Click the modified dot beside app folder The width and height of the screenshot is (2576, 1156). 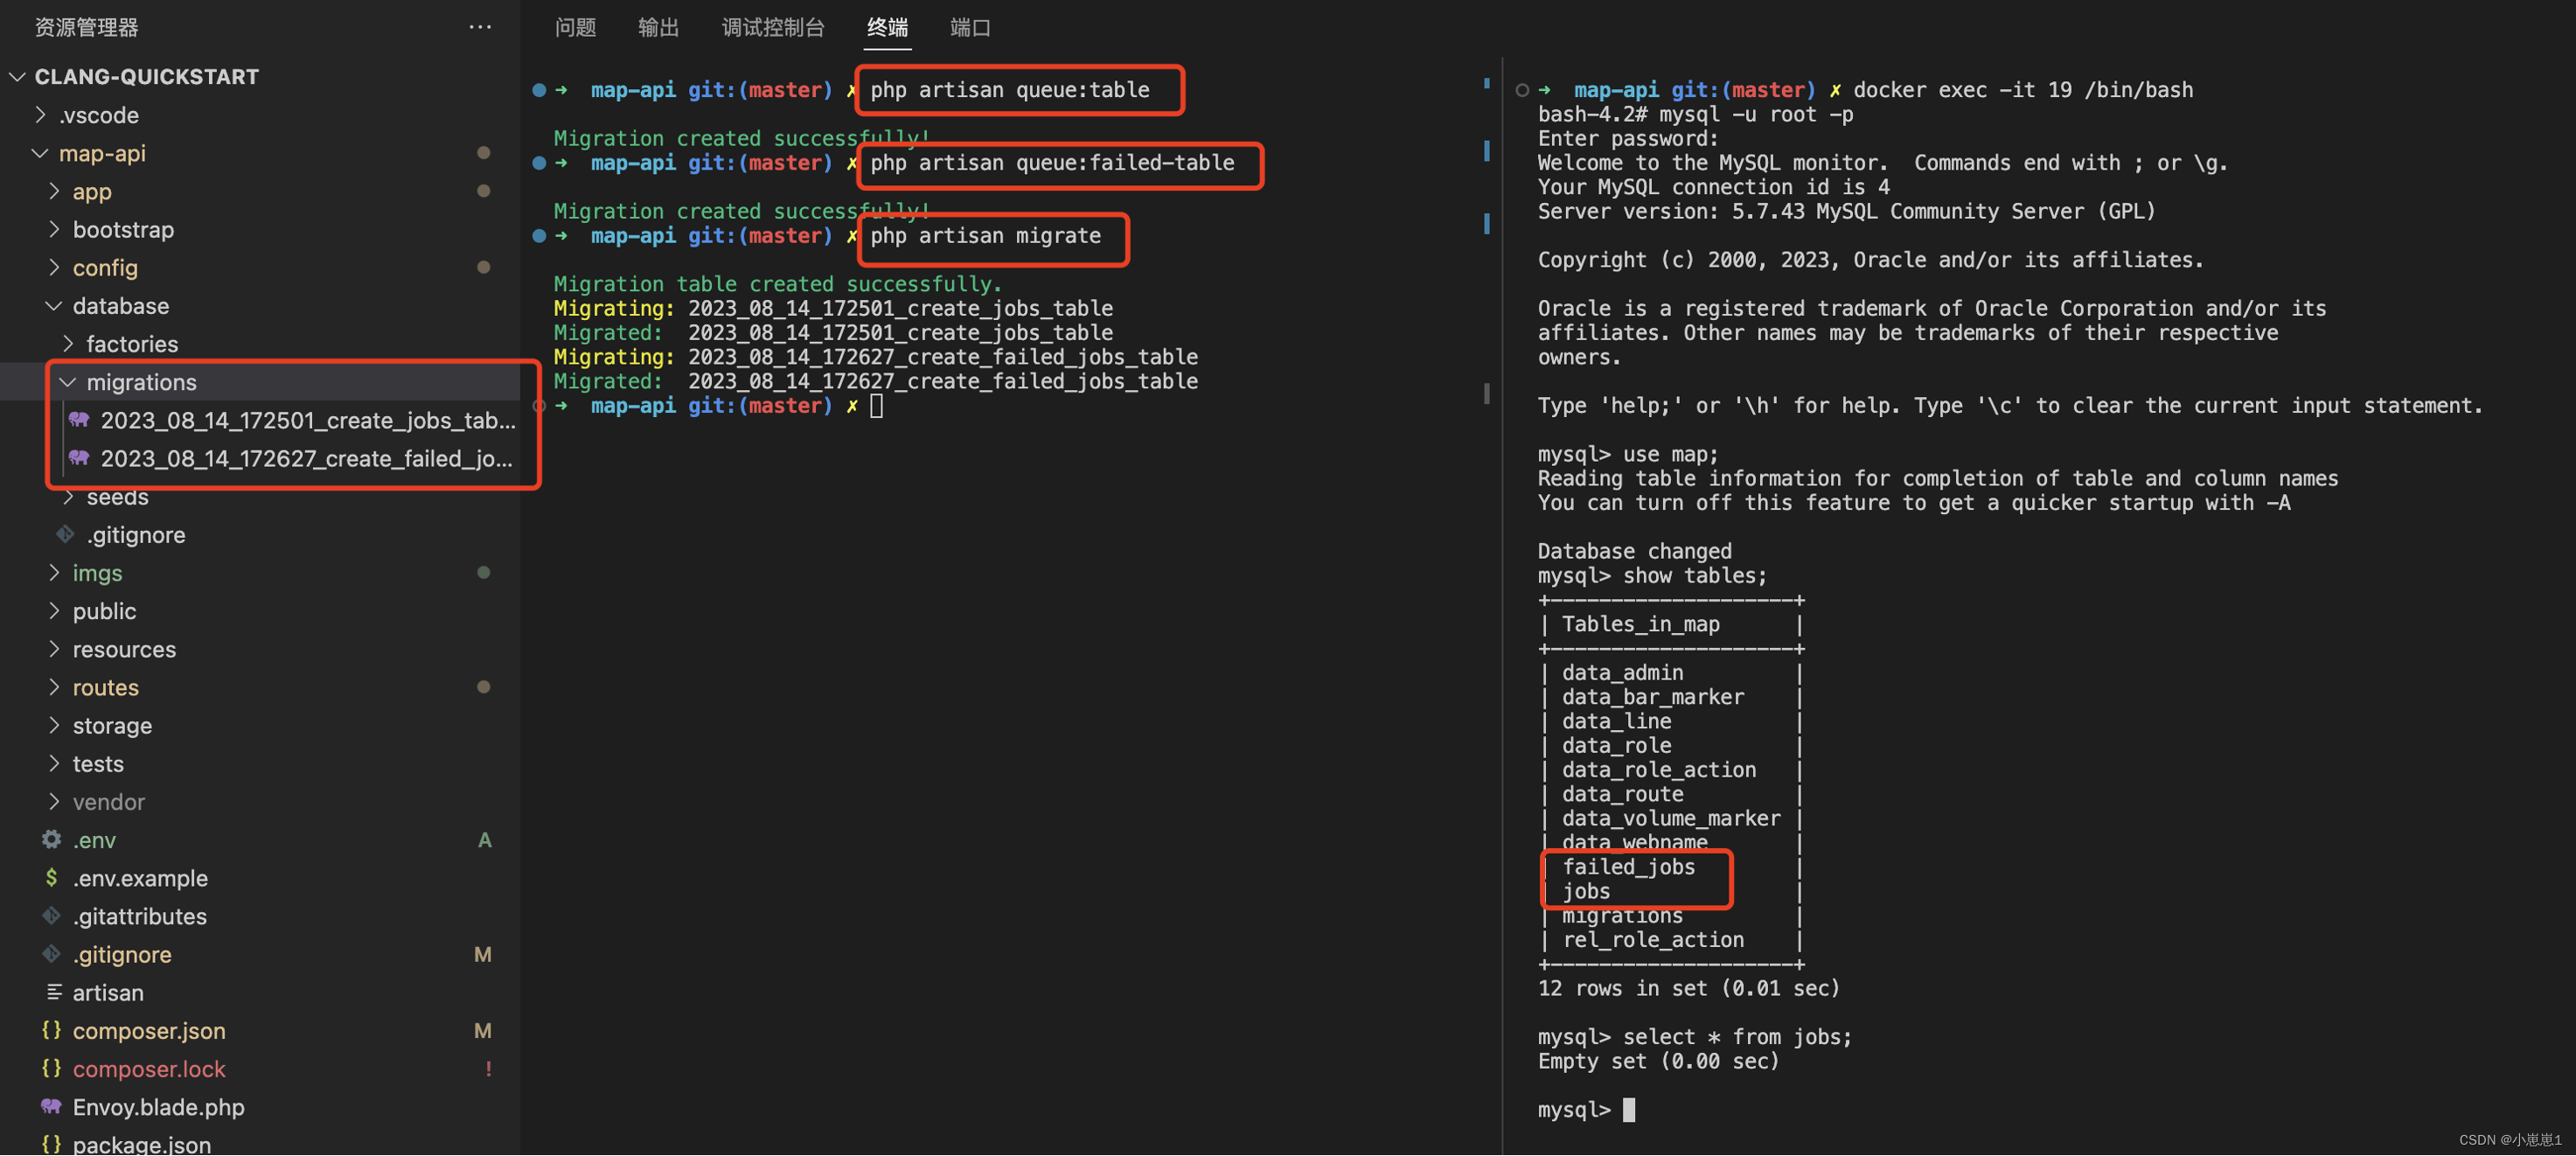coord(483,191)
